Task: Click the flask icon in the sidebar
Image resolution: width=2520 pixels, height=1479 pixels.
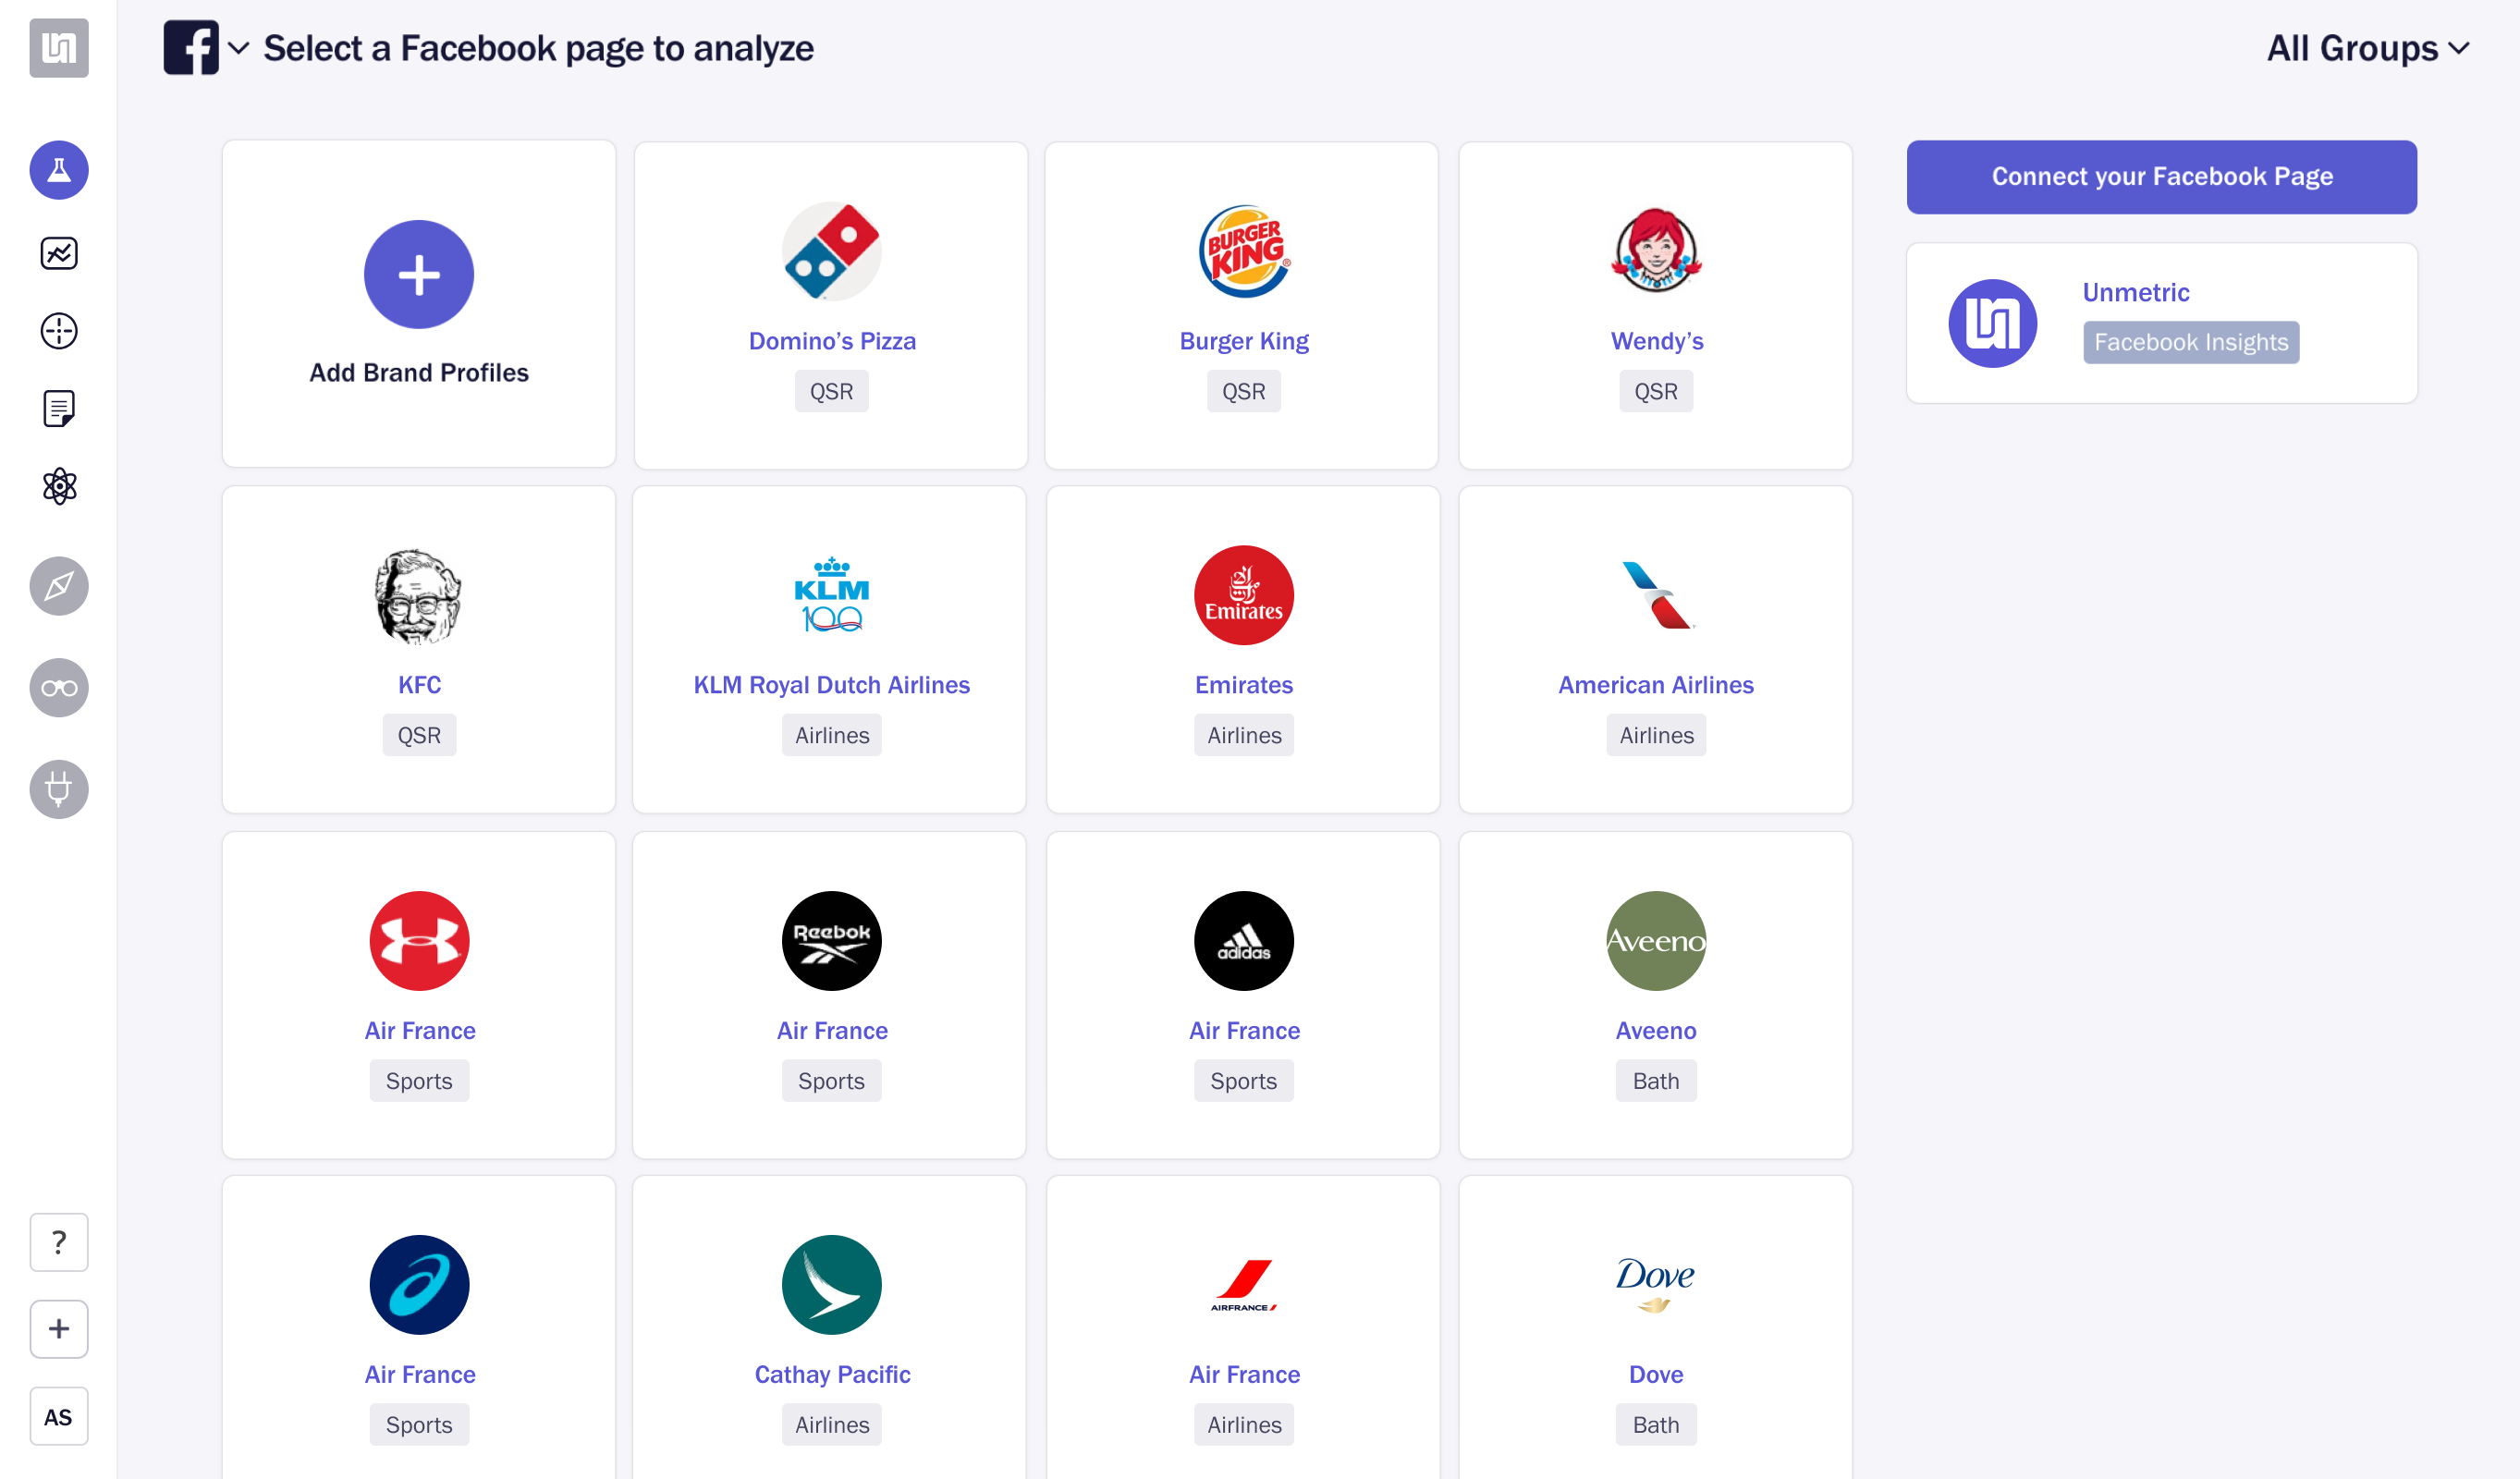Action: click(x=59, y=170)
